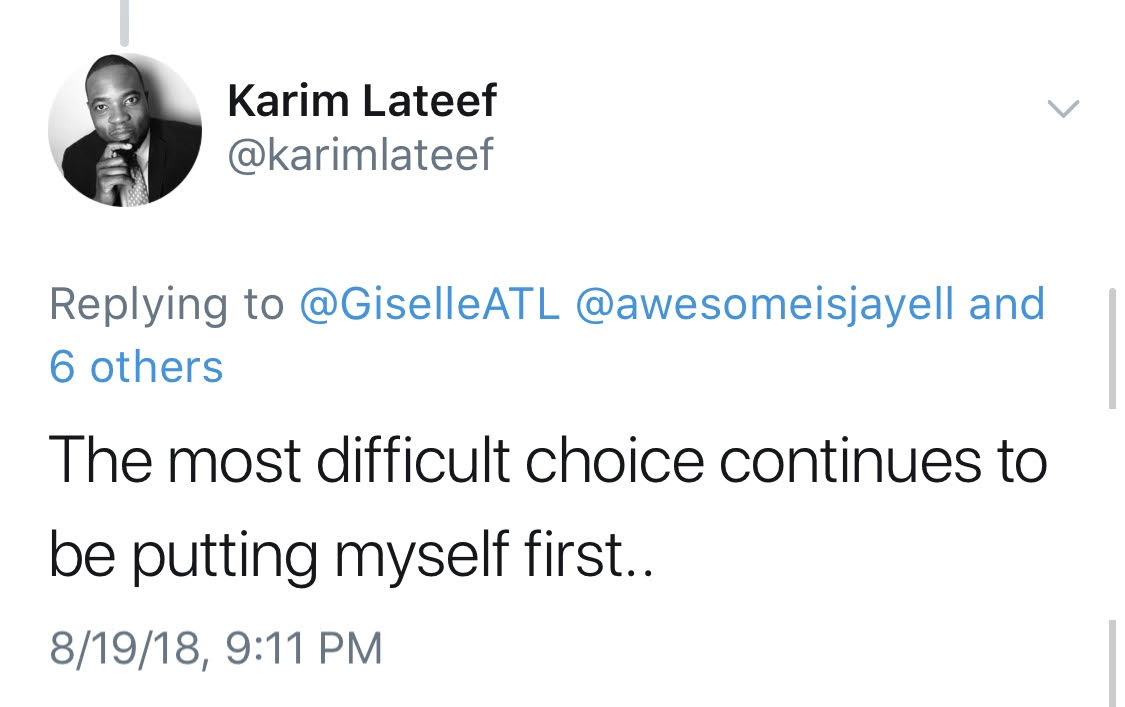Open the tweet options chevron menu
Screen dimensions: 1125x707
[x=1062, y=108]
